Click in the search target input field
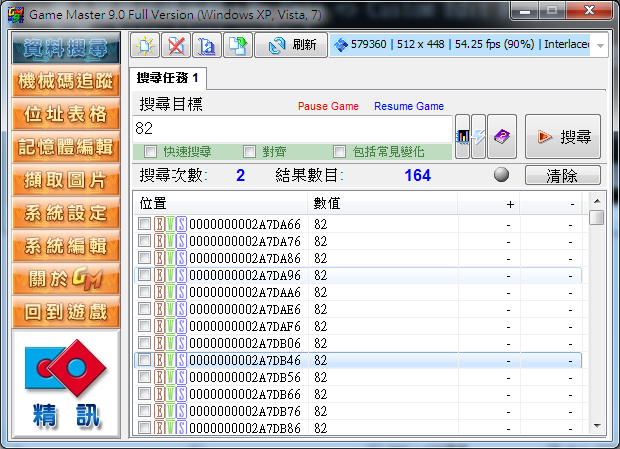 pos(292,129)
